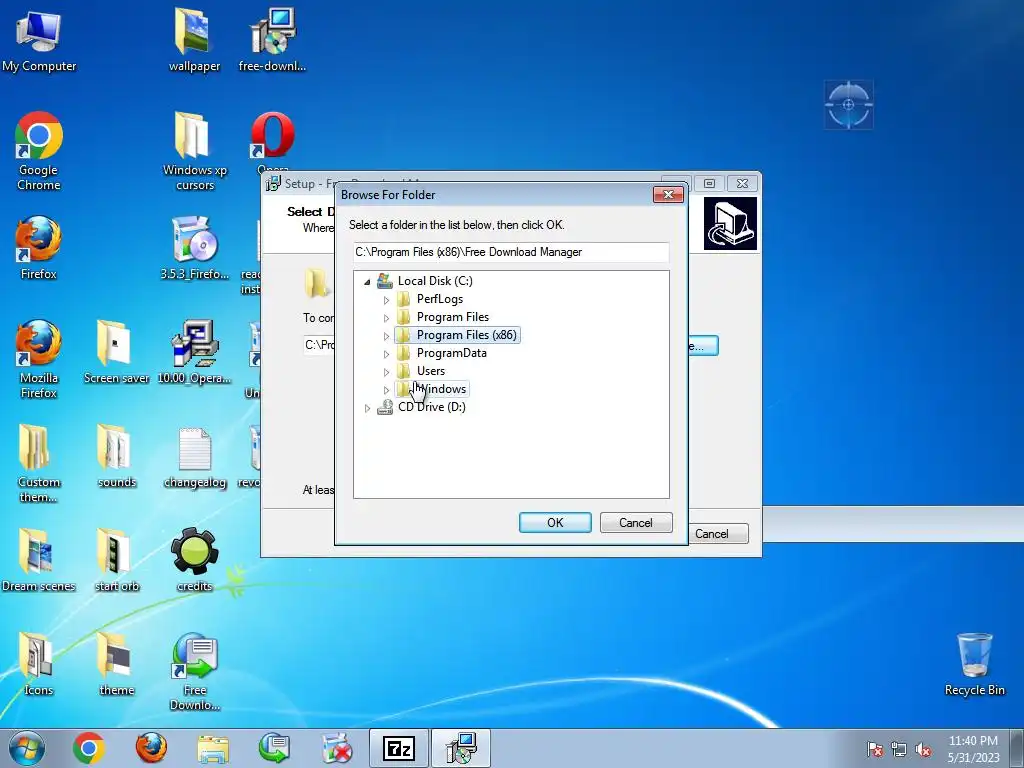Click the Show desktop strip on the taskbar
1024x768 pixels.
point(1017,748)
